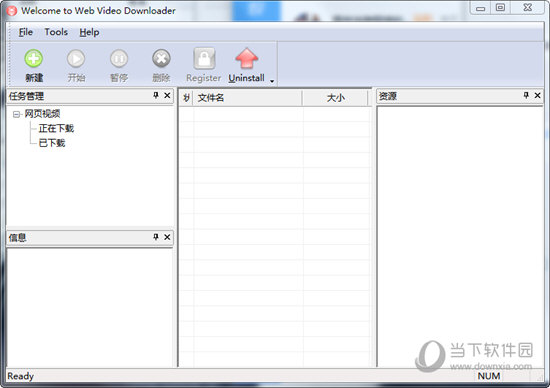This screenshot has width=550, height=388.
Task: Minimize the Web Video Downloader window
Action: click(480, 8)
